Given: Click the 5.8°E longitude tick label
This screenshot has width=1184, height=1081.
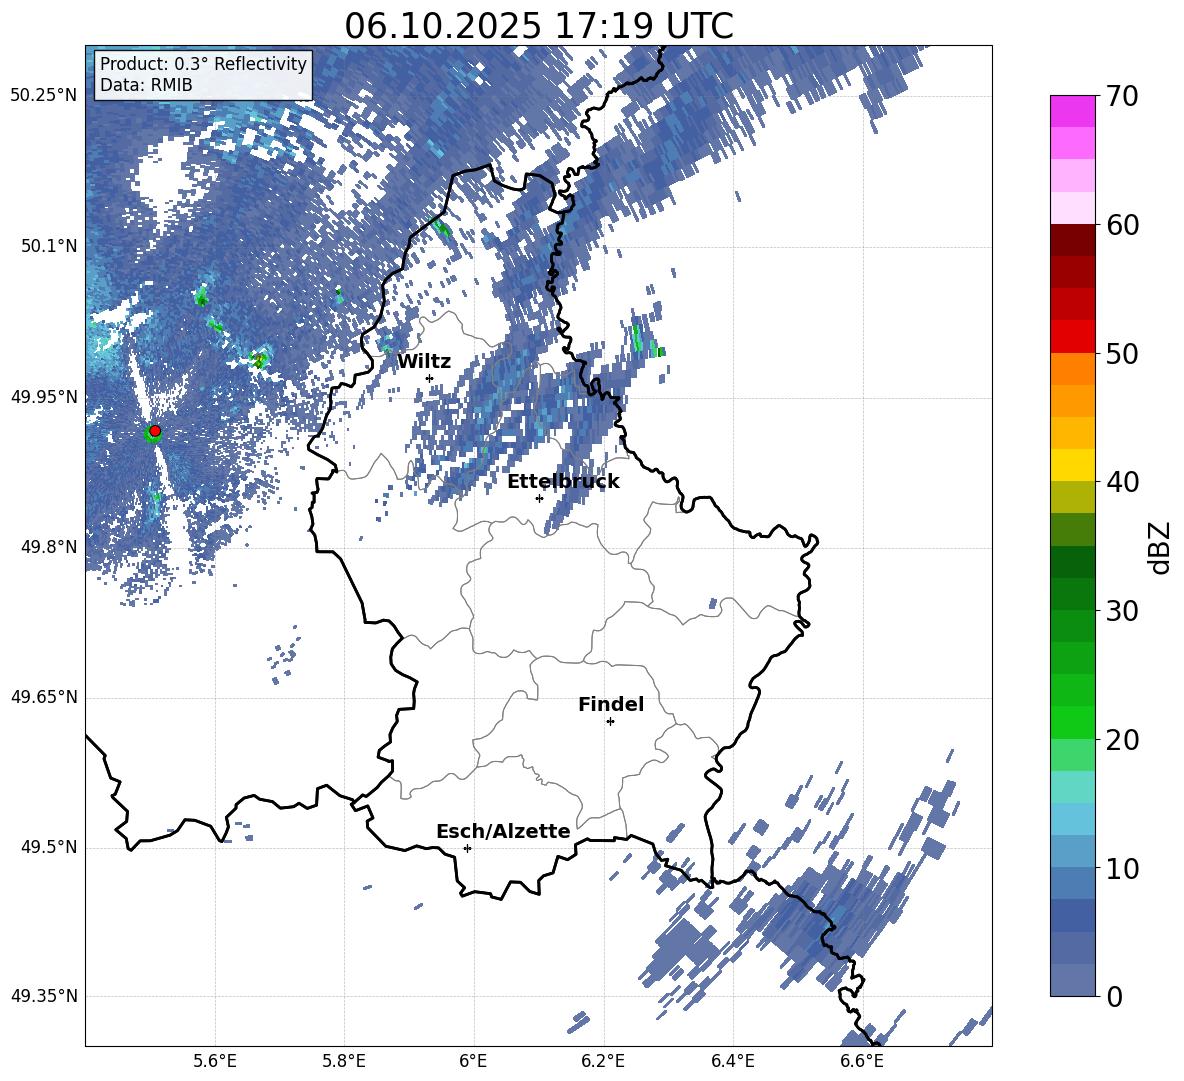Looking at the screenshot, I should click(344, 1061).
